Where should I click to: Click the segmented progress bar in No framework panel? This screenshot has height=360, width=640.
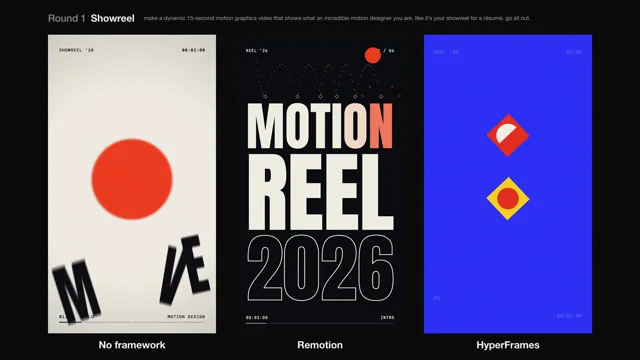point(132,322)
